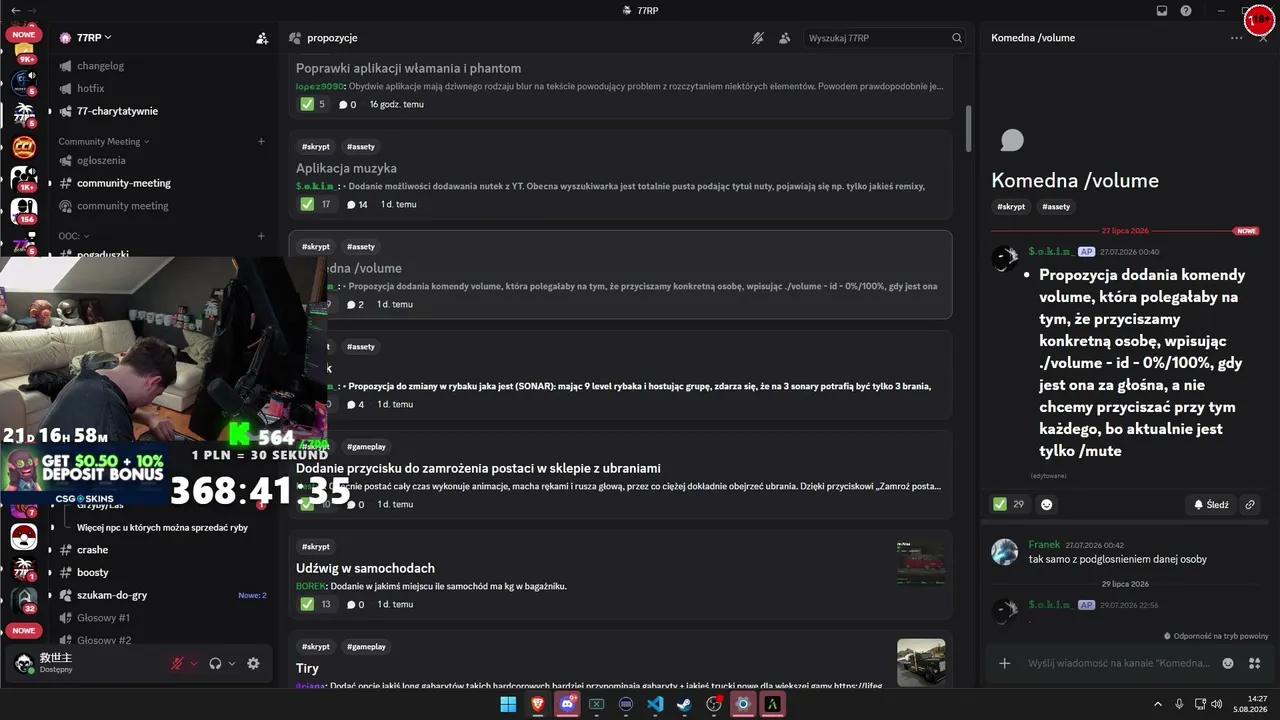Image resolution: width=1280 pixels, height=720 pixels.
Task: Click the search magnifier icon
Action: pos(957,38)
